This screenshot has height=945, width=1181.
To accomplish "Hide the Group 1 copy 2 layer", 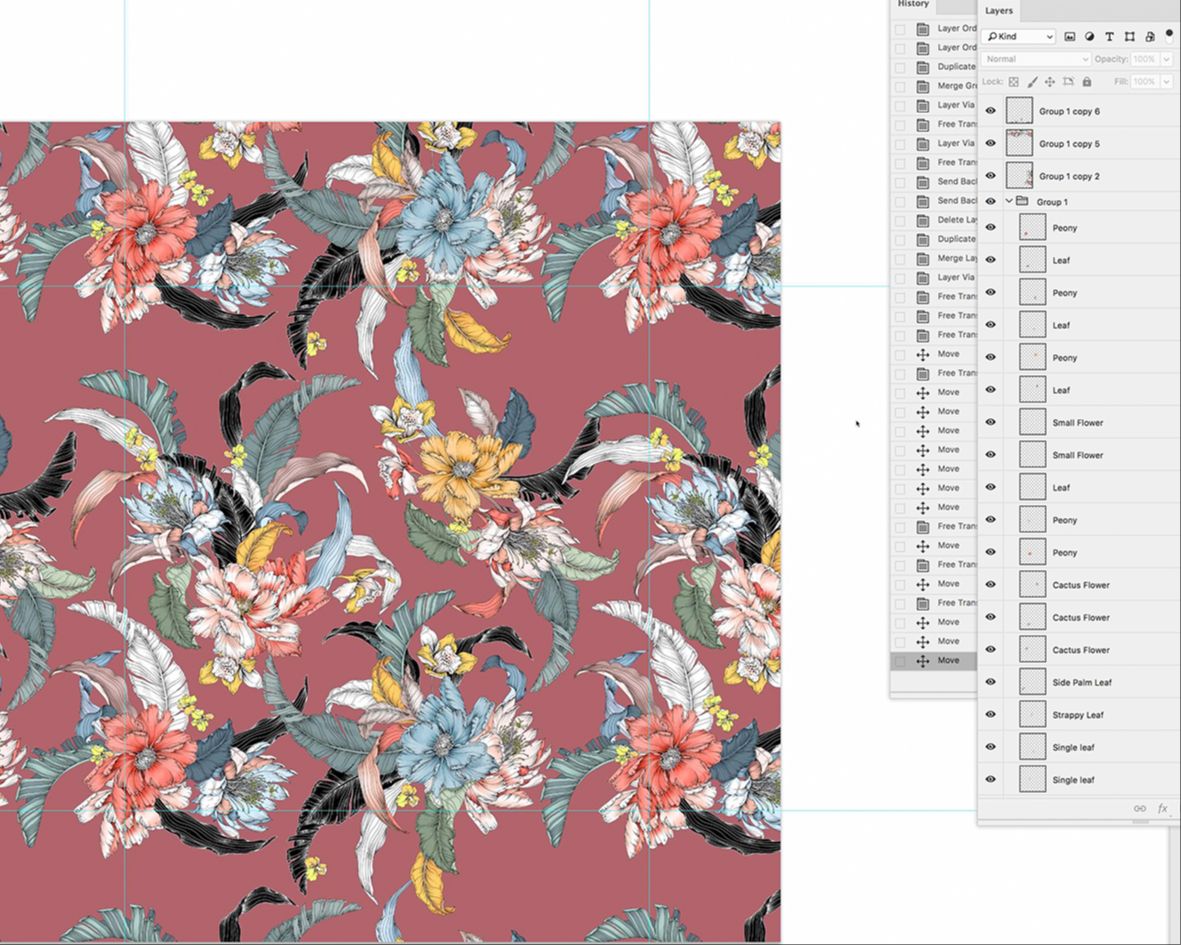I will point(990,175).
